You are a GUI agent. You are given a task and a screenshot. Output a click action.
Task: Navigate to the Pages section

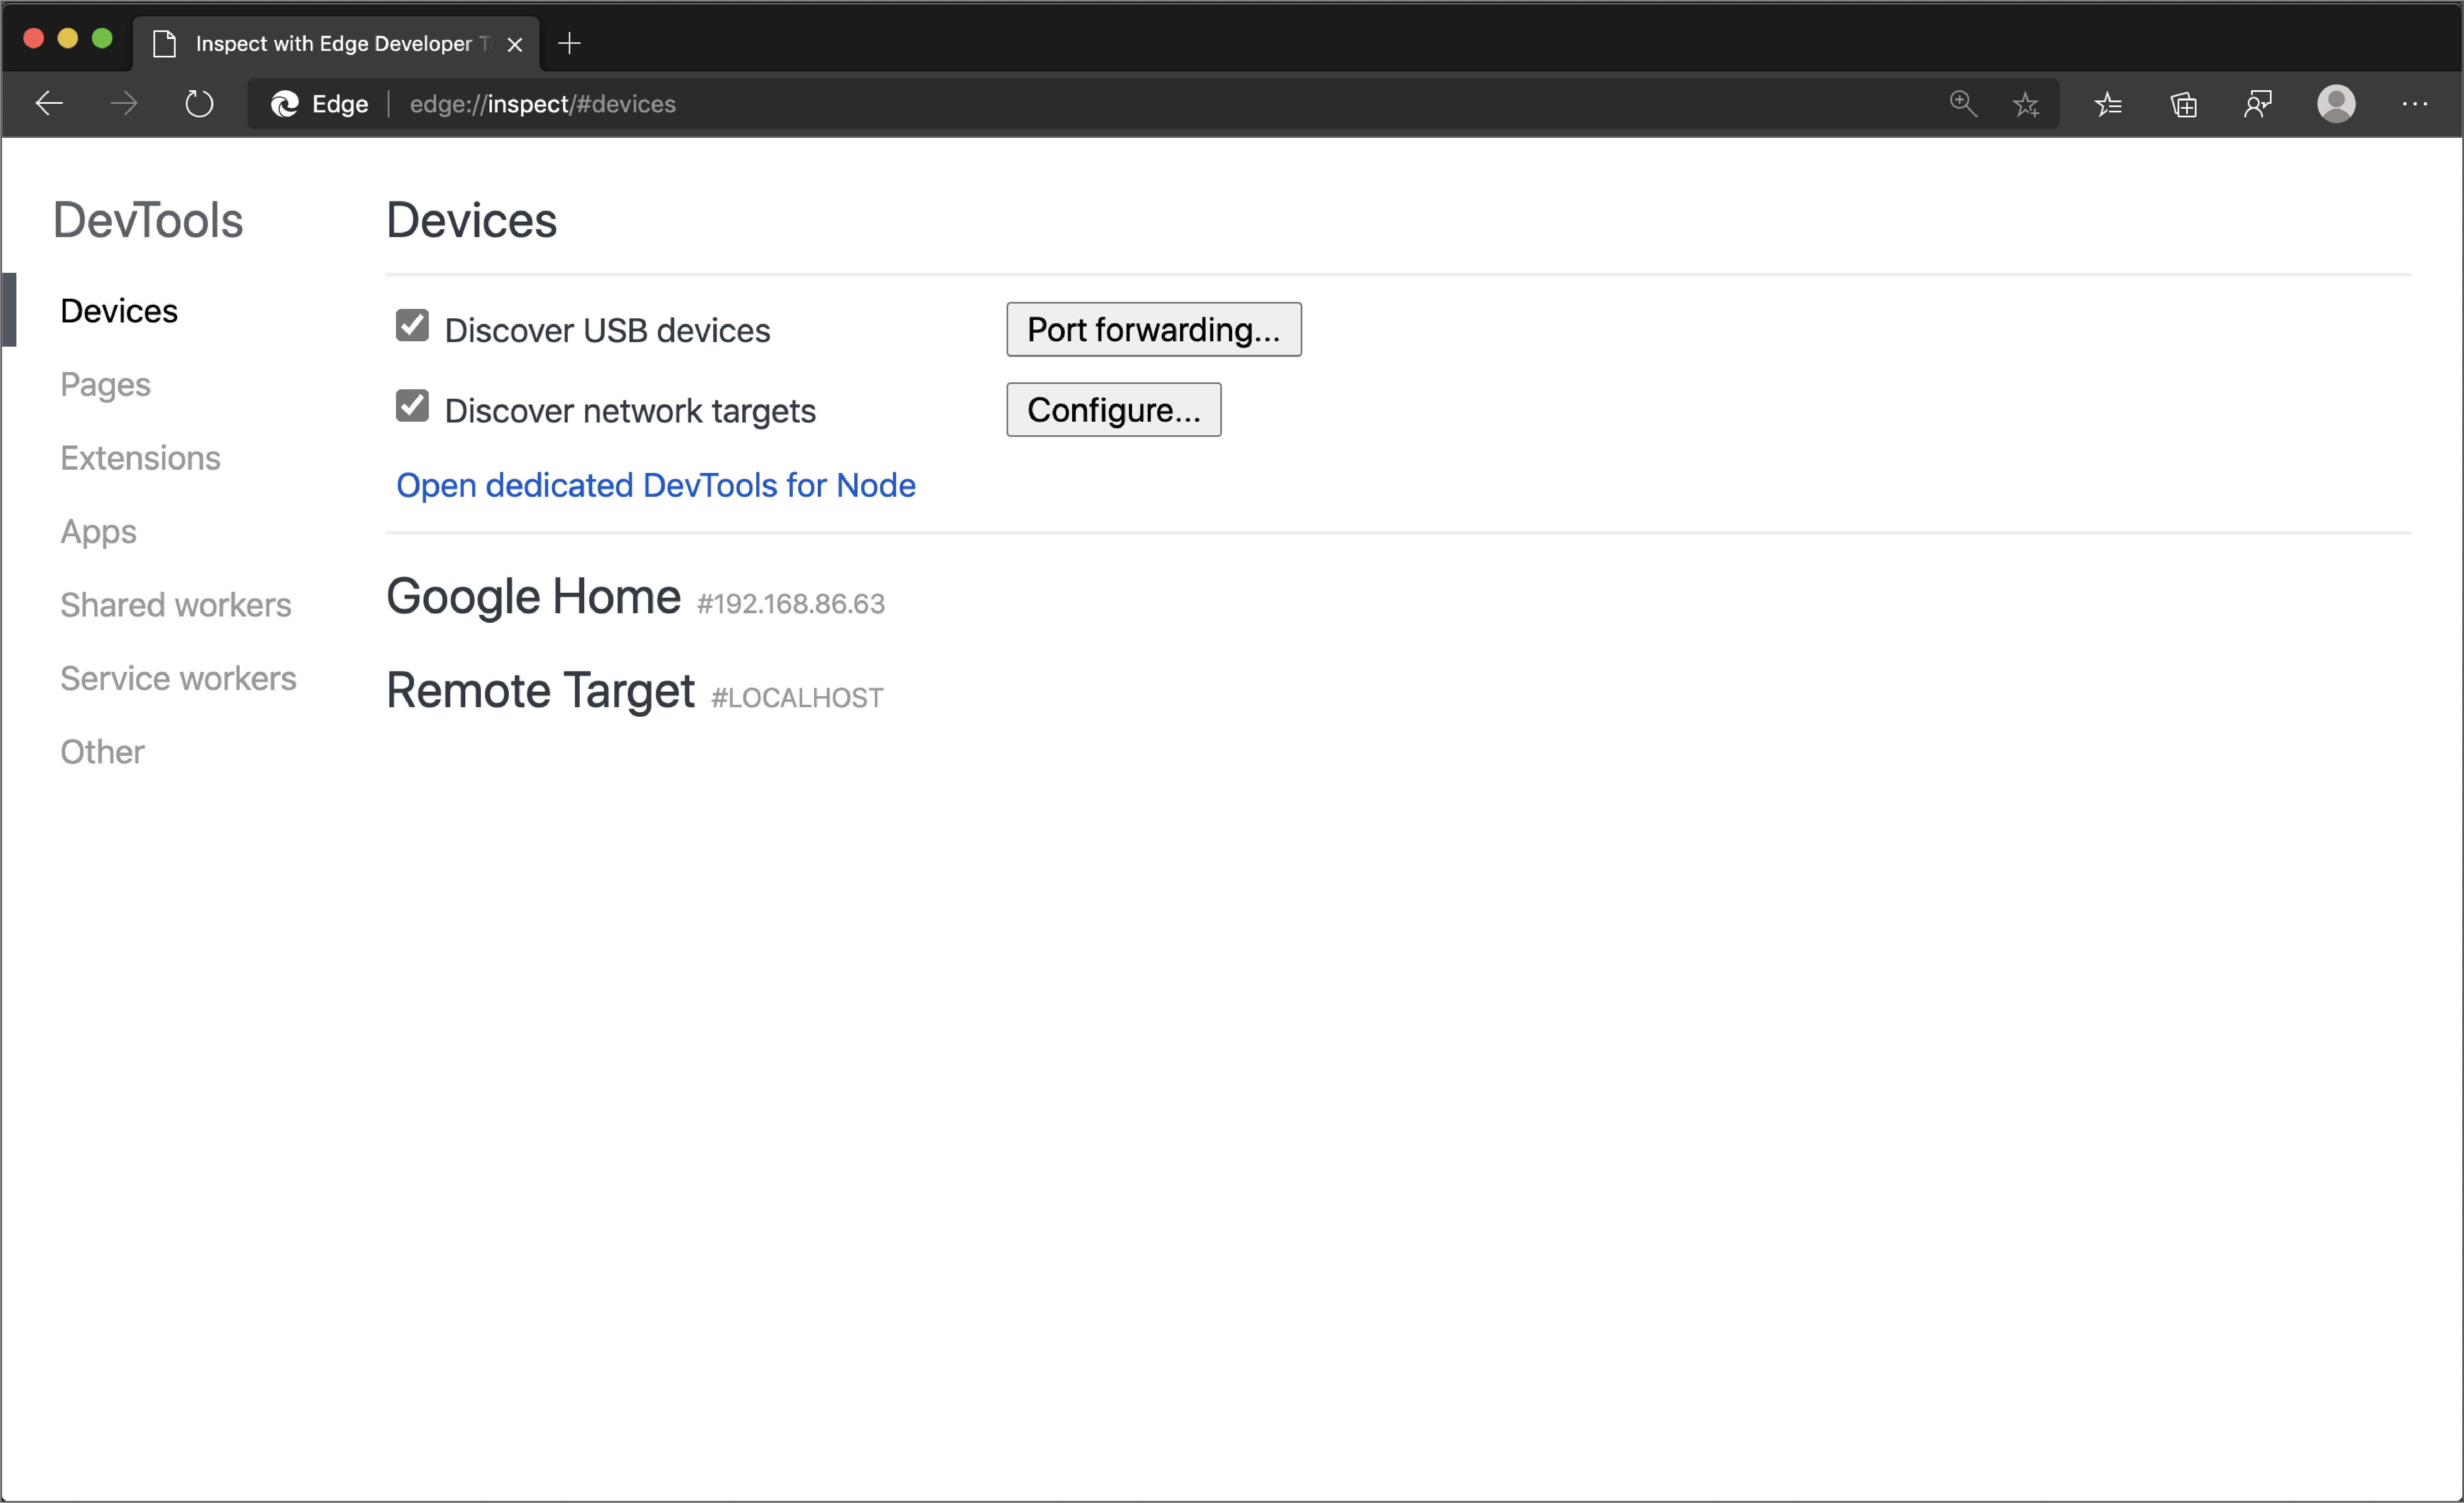pos(104,384)
